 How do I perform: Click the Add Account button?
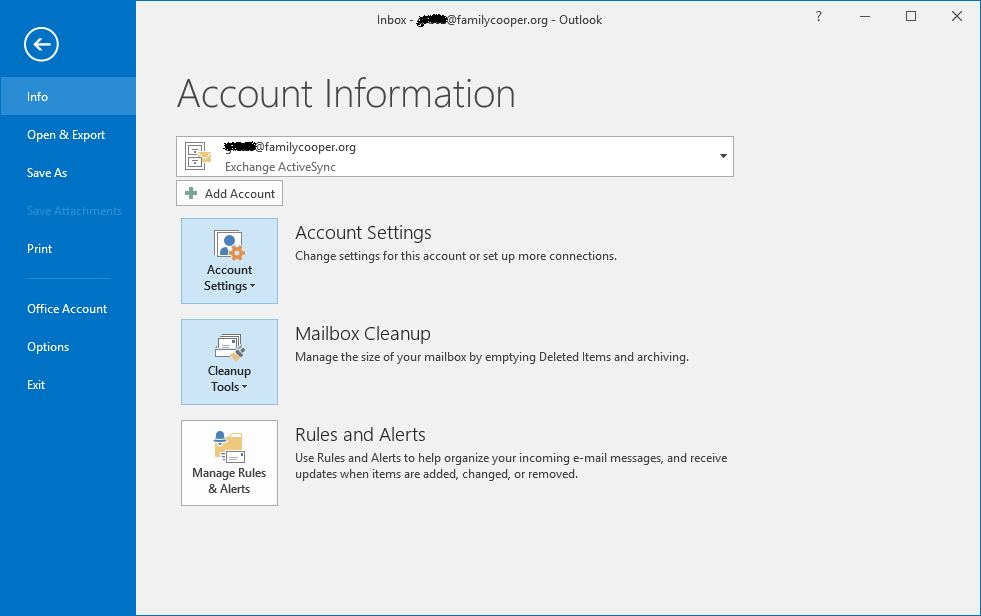click(229, 193)
